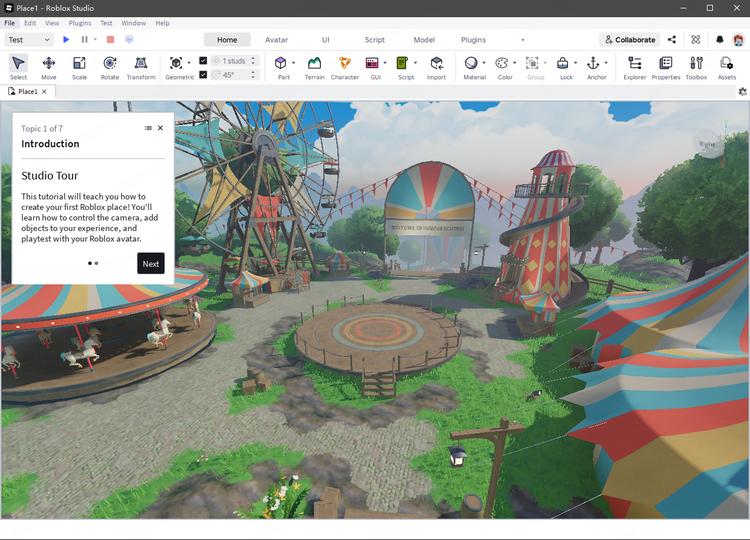Open the Plugins menu in the menu bar

(79, 23)
